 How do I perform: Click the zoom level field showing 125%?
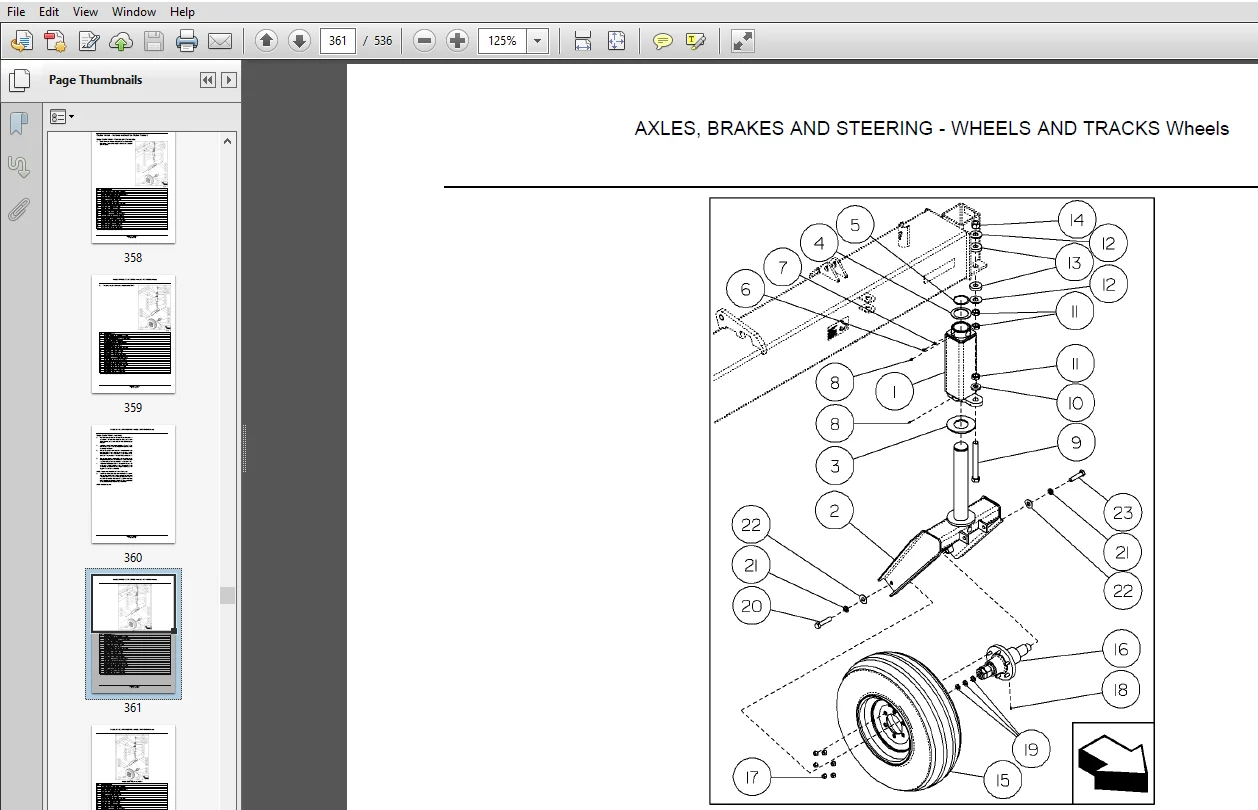click(503, 41)
